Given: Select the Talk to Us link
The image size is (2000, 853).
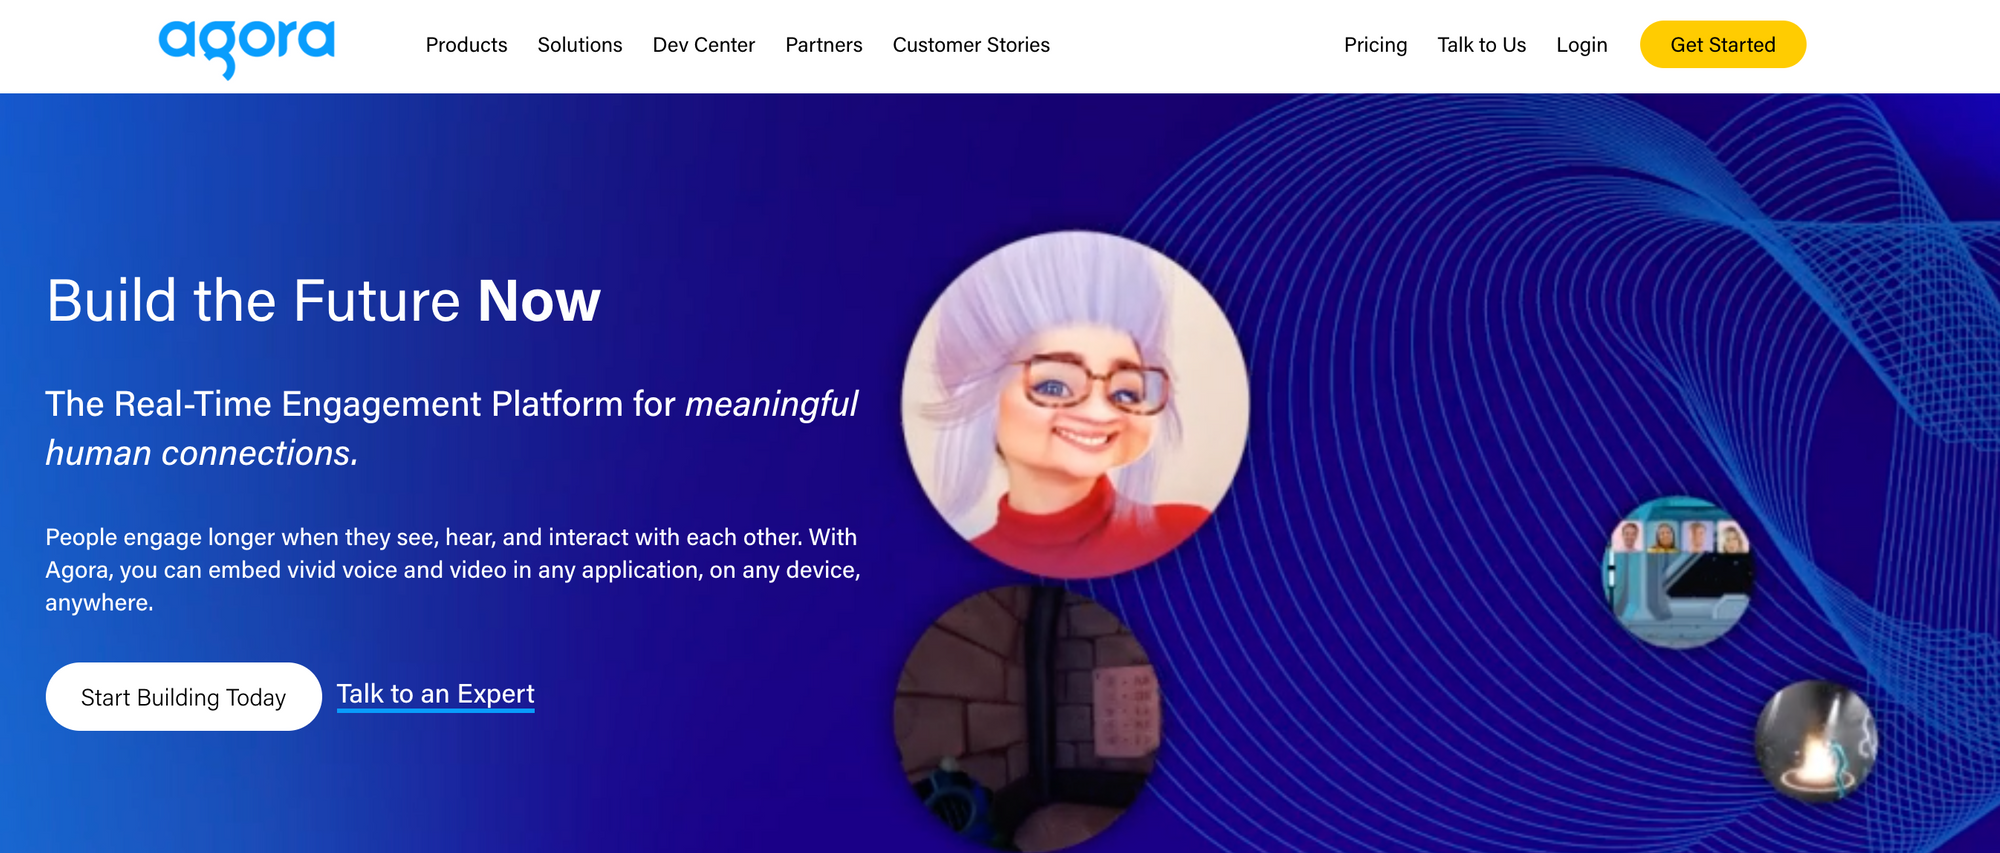Looking at the screenshot, I should [1482, 45].
